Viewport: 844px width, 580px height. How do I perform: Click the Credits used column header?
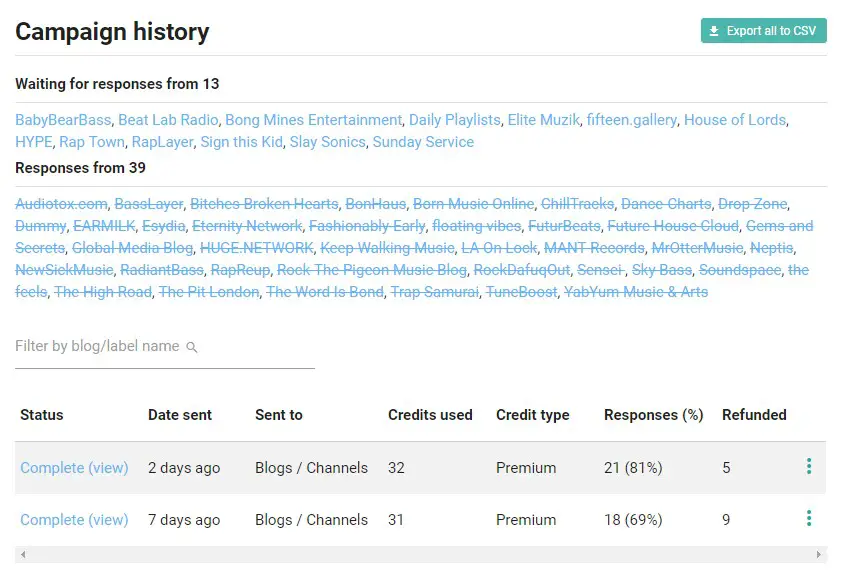point(430,415)
